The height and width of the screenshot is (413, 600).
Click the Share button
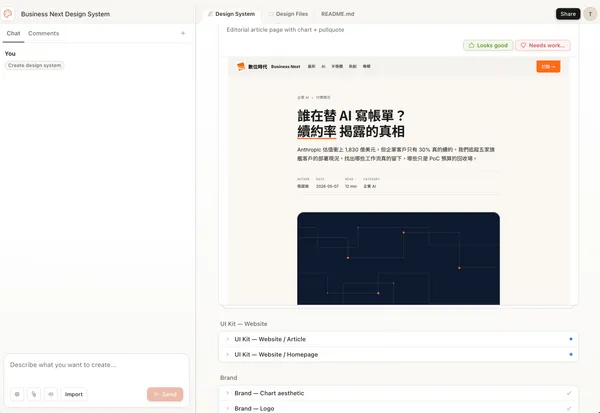pyautogui.click(x=568, y=14)
